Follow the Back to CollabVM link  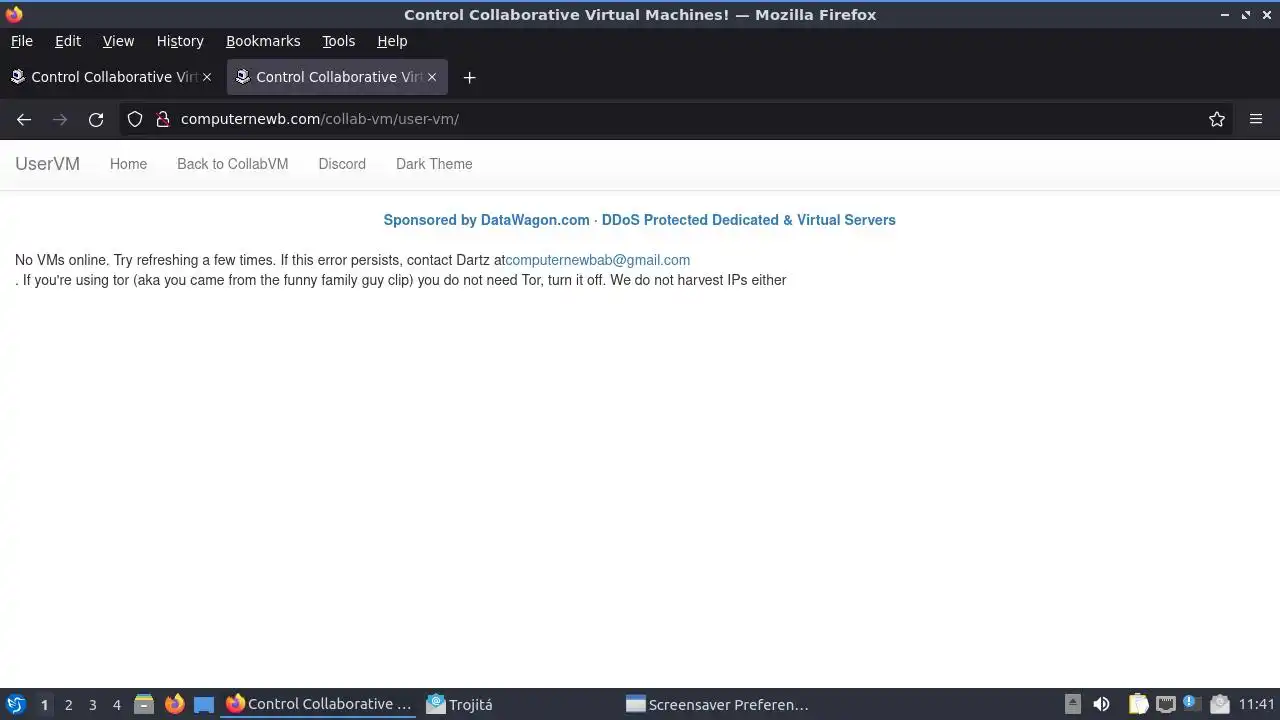(232, 164)
